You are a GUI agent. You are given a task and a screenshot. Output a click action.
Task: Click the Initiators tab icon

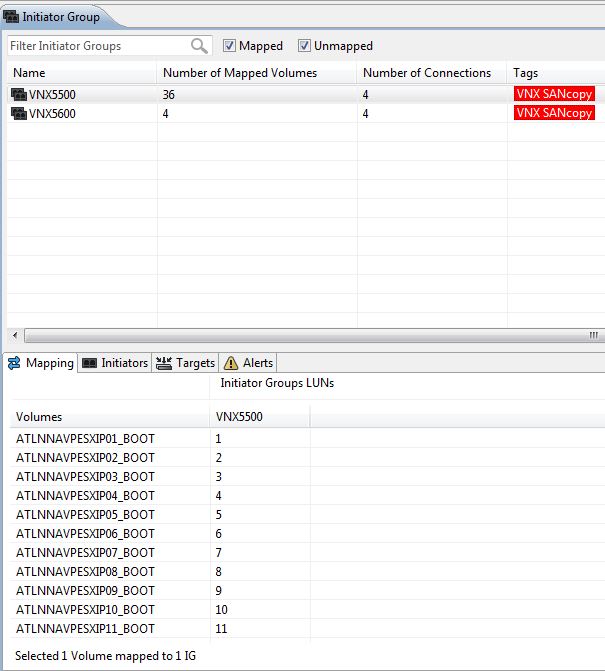[89, 363]
